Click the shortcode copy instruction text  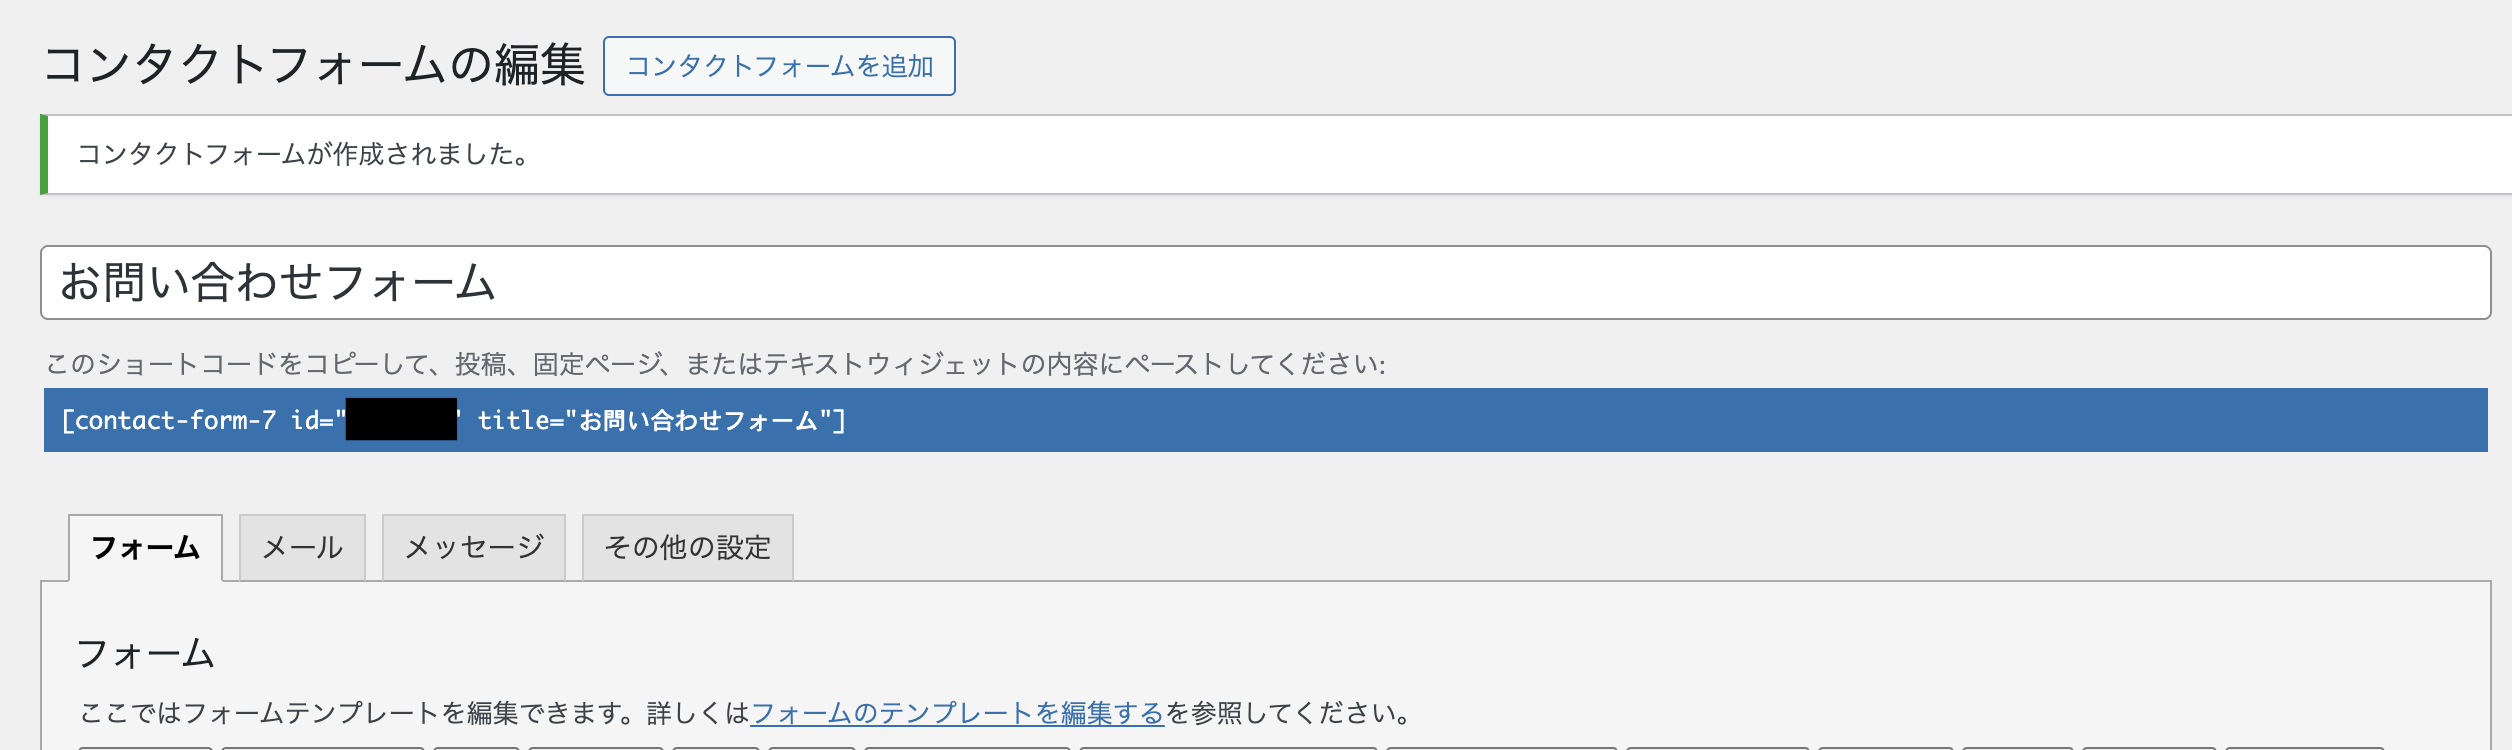point(715,364)
